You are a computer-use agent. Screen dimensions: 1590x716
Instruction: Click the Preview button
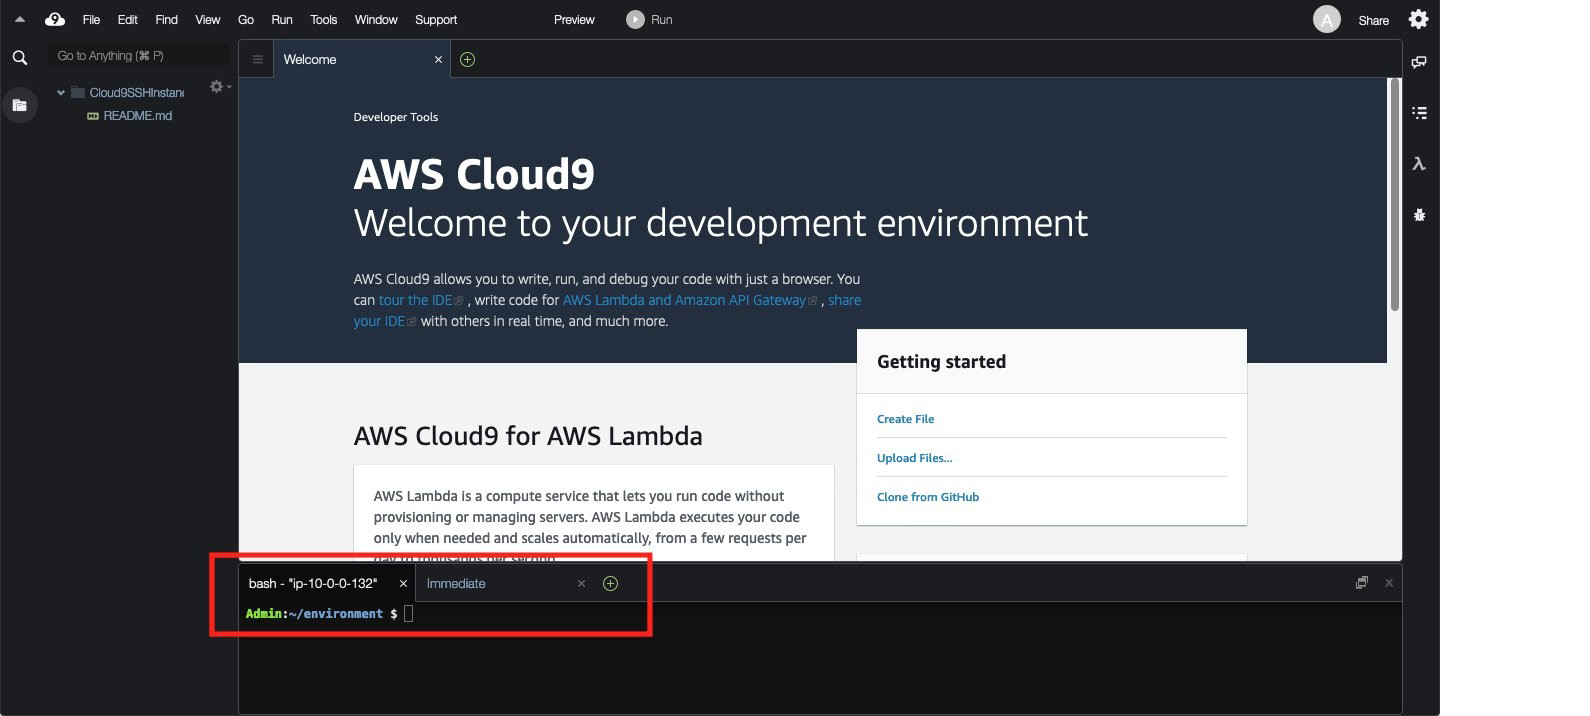(x=574, y=19)
